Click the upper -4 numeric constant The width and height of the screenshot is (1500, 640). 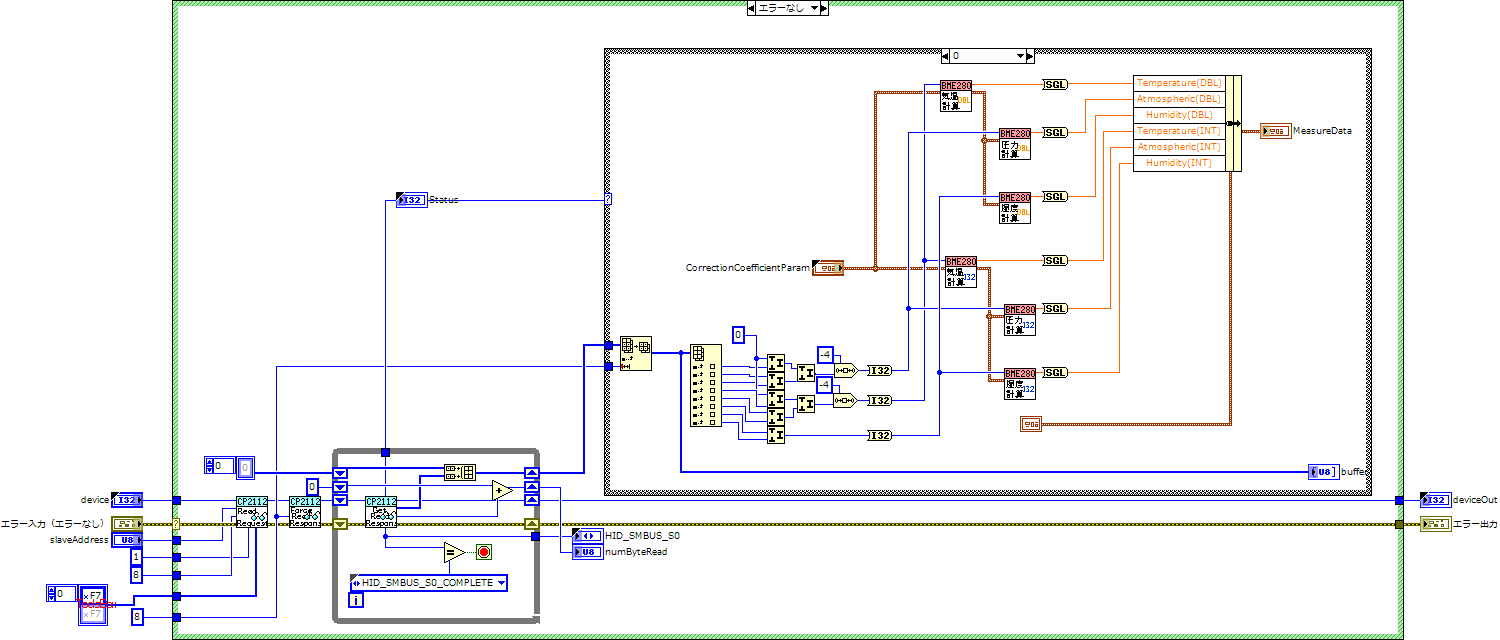[825, 354]
